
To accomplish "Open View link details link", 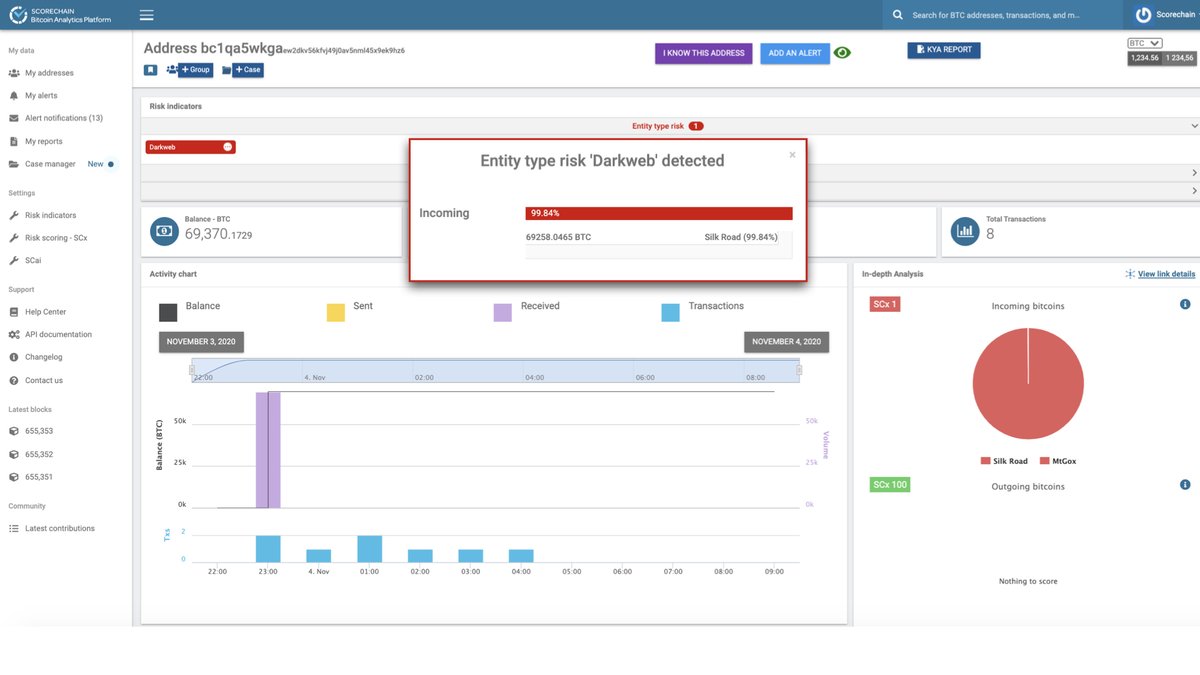I will [x=1166, y=274].
